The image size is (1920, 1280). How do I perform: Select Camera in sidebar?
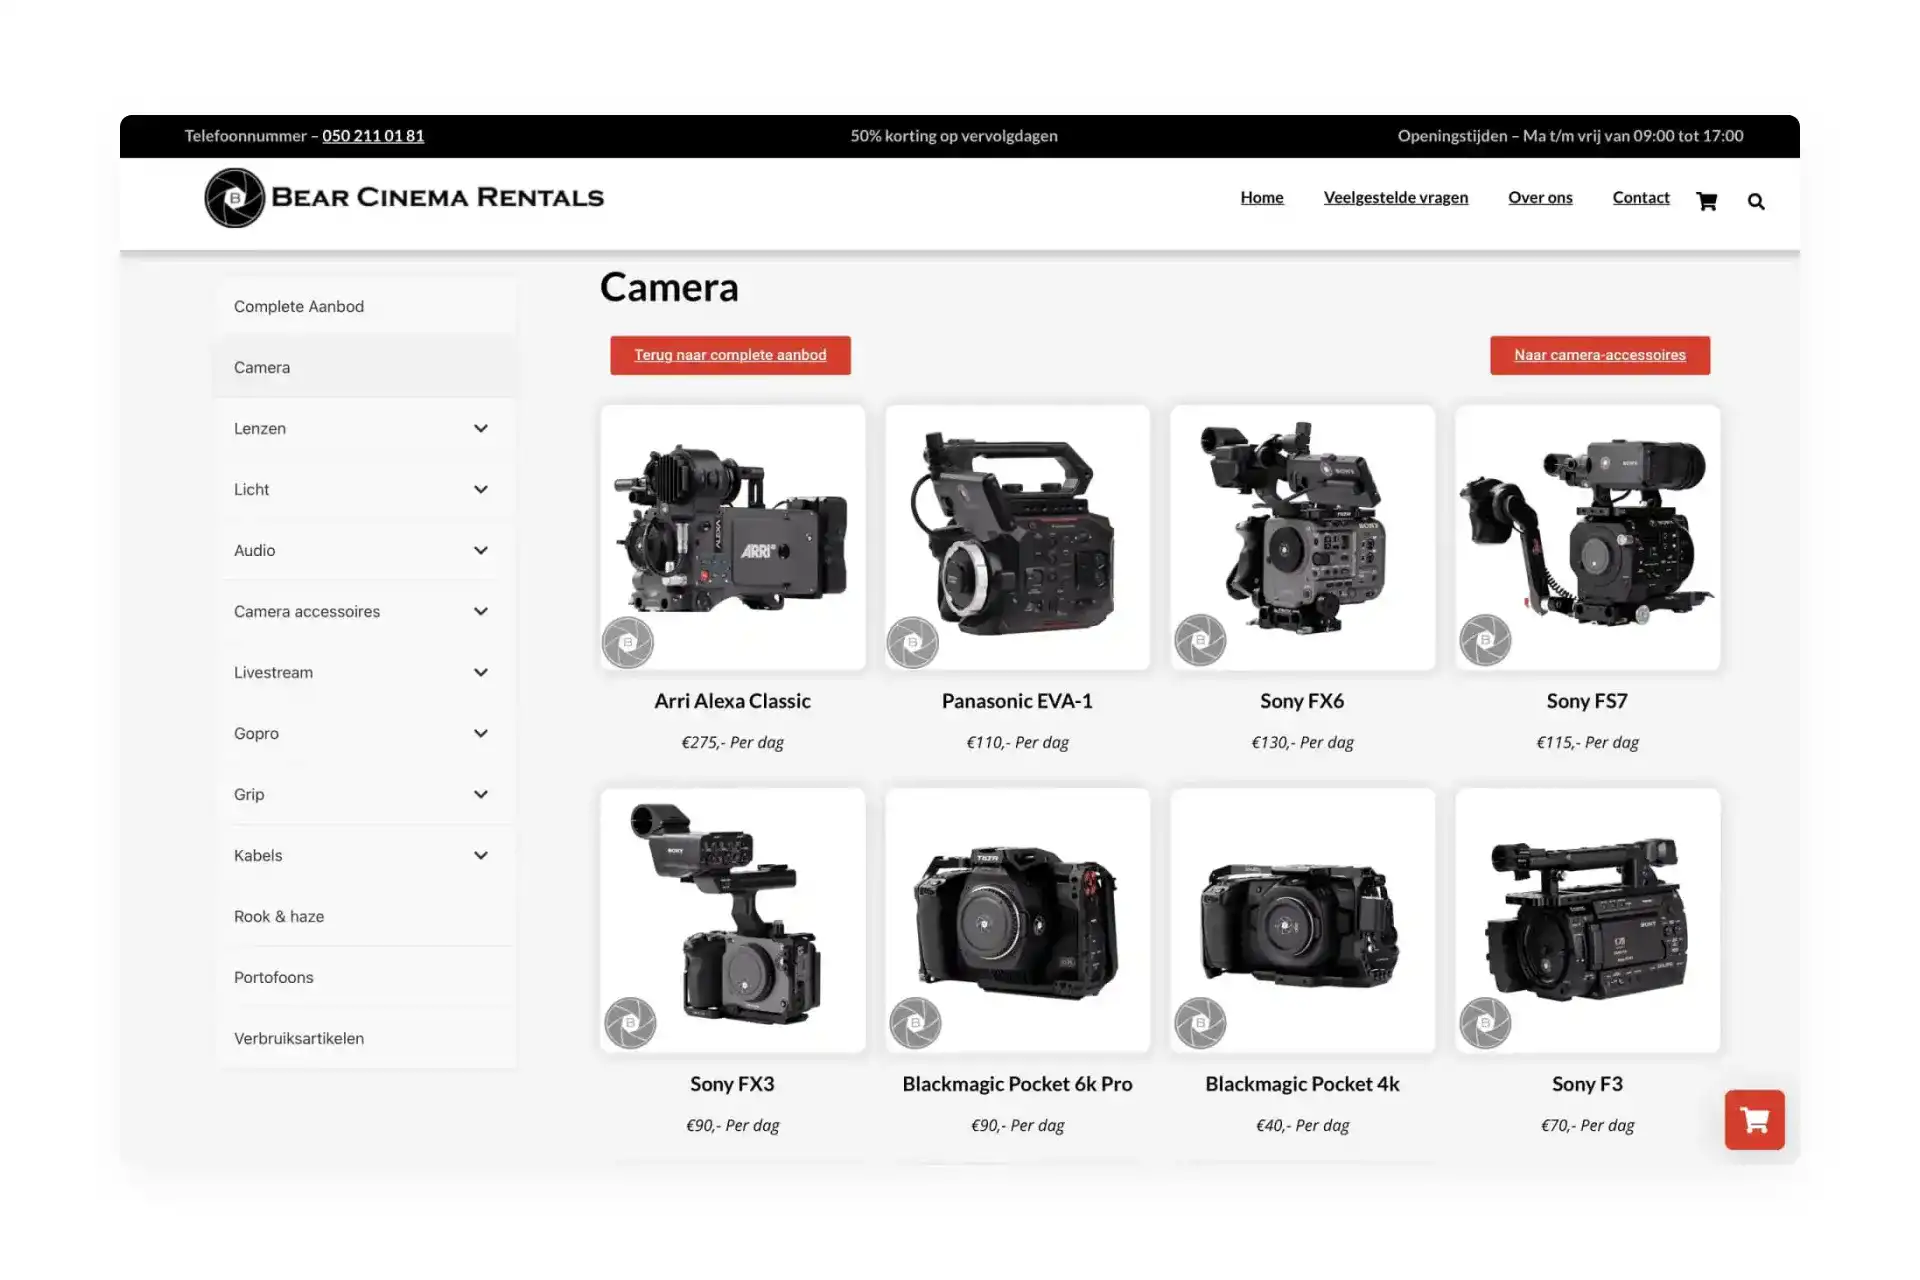[364, 367]
